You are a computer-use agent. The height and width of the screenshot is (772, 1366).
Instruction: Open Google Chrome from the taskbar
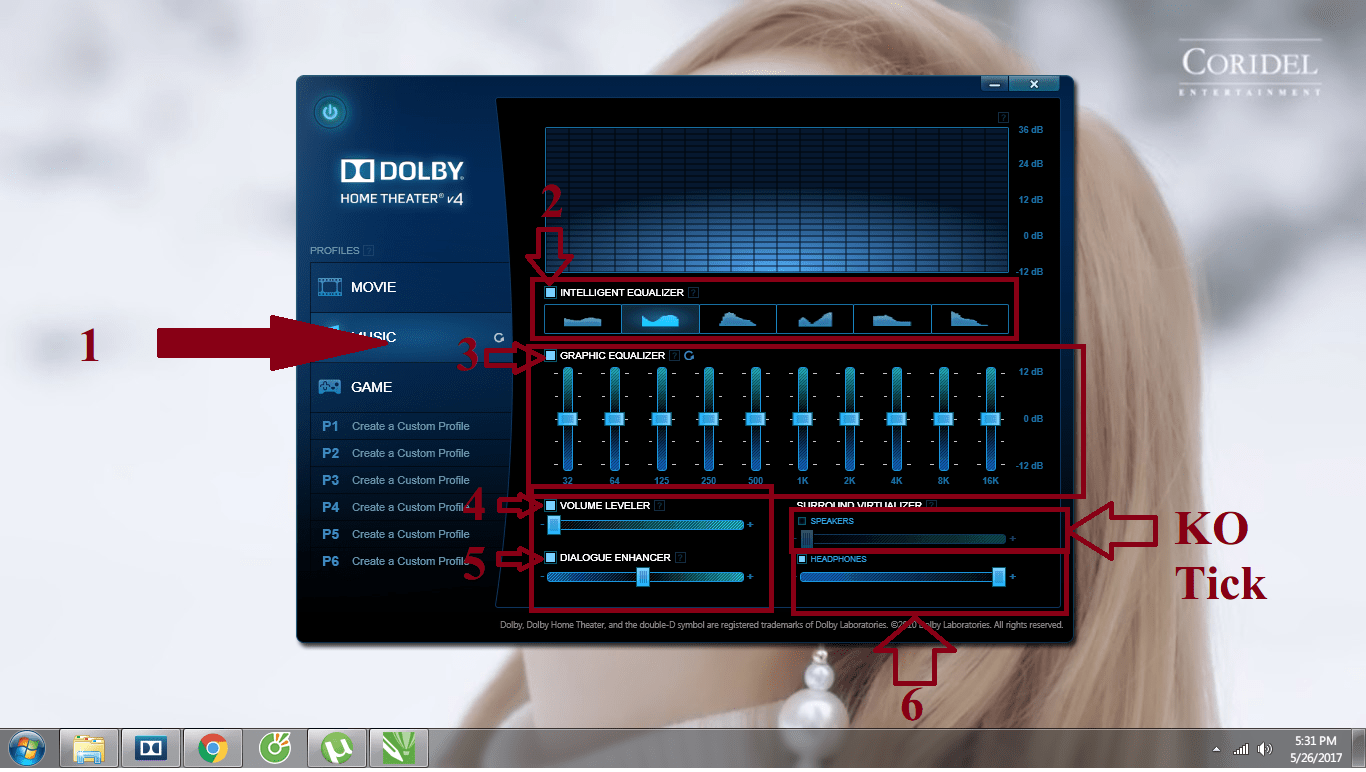(213, 747)
